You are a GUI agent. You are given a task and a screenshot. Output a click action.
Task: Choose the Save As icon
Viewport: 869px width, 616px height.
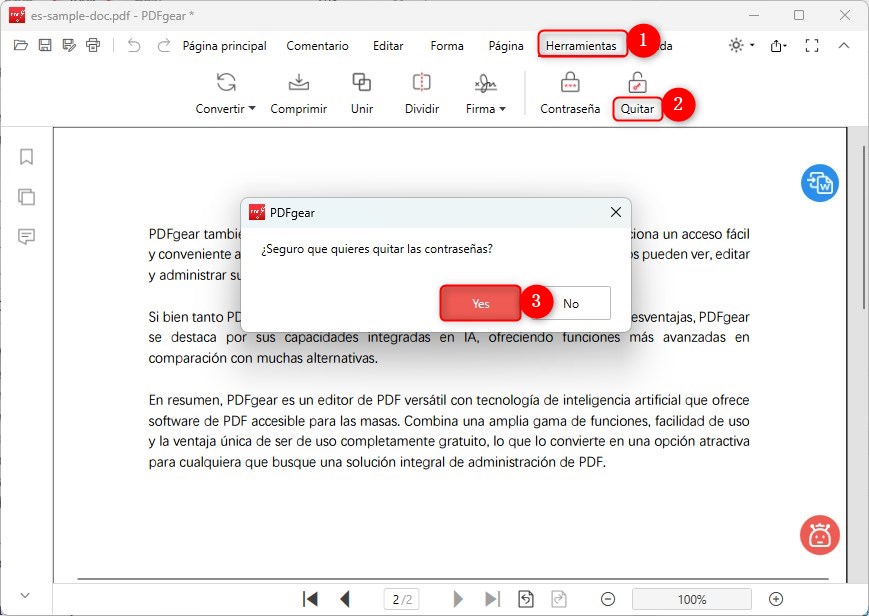pyautogui.click(x=69, y=45)
